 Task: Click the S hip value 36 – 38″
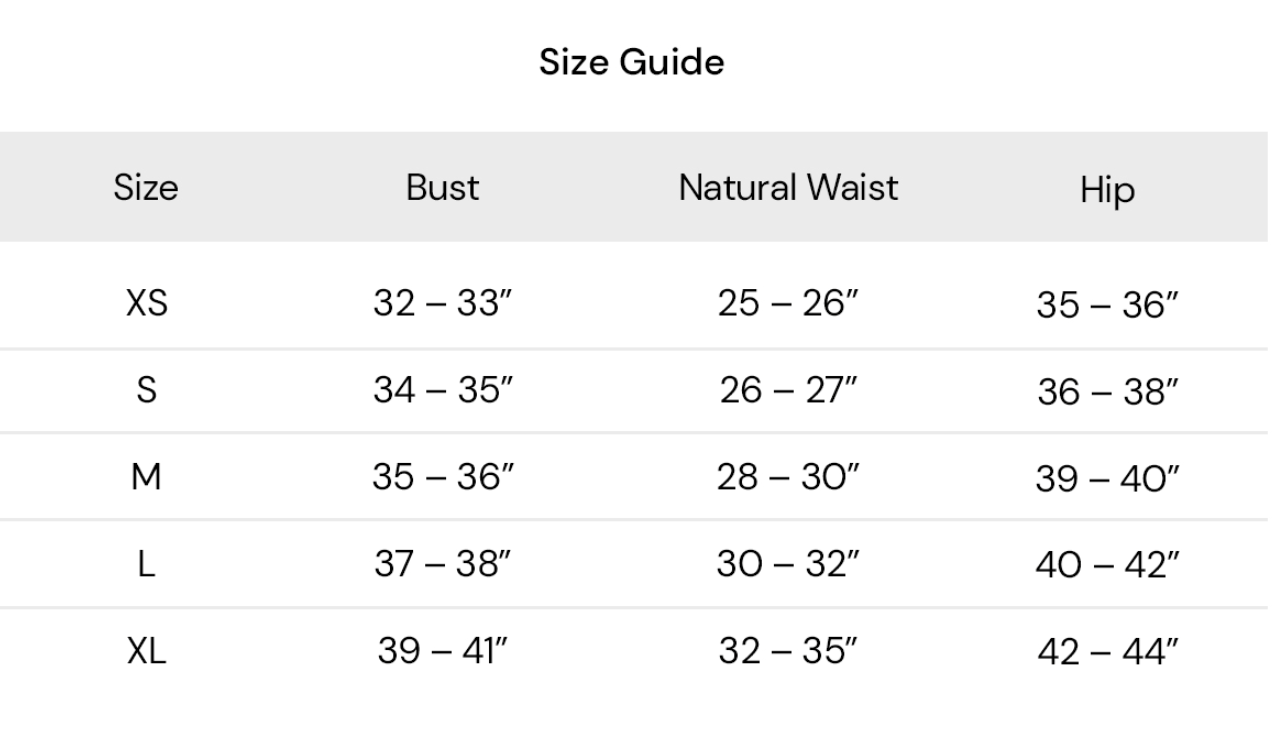click(x=1107, y=392)
